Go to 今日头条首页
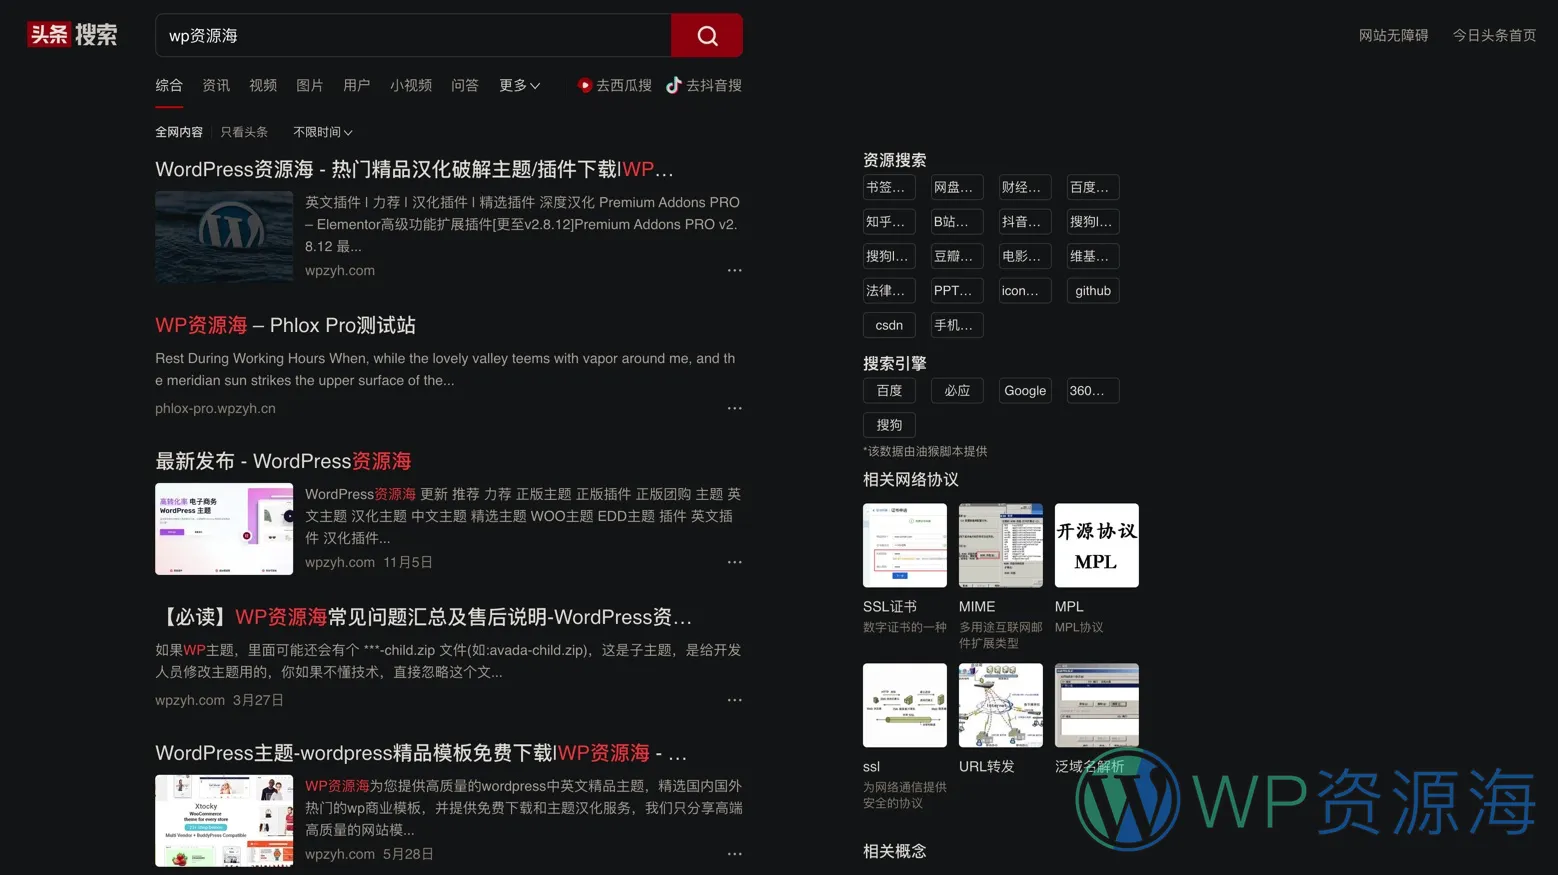 (1494, 36)
